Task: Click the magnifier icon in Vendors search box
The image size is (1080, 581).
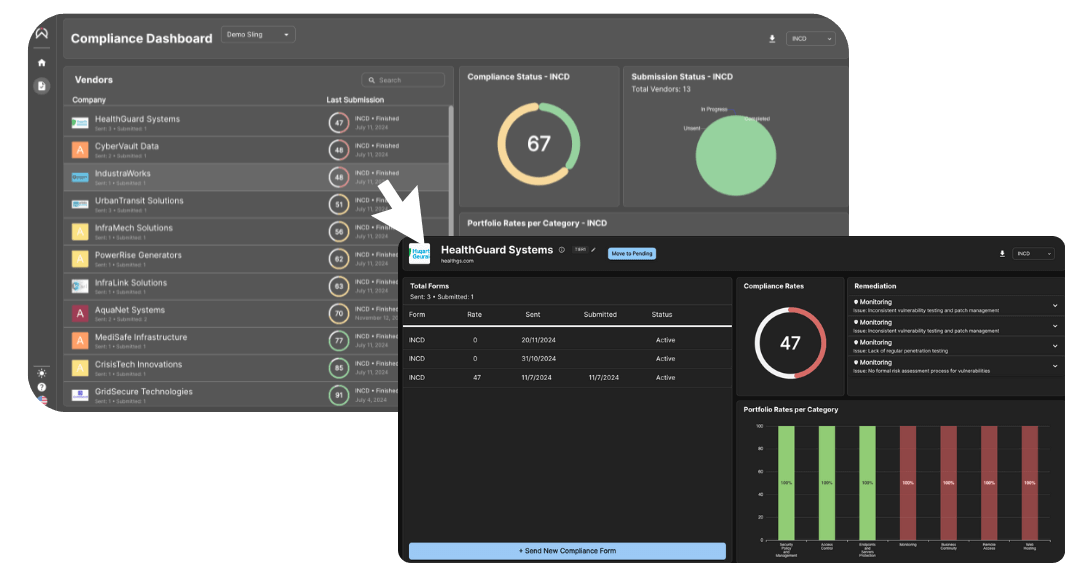Action: point(370,79)
